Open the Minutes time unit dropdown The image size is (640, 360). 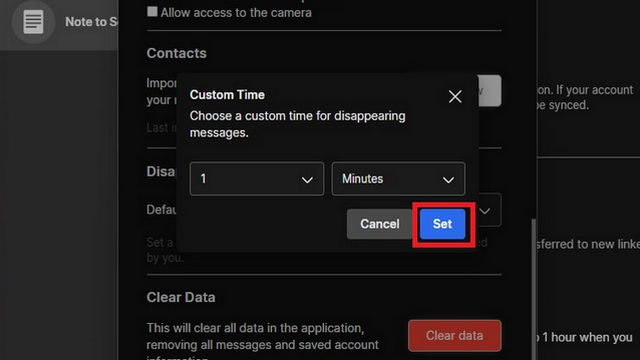click(x=398, y=179)
